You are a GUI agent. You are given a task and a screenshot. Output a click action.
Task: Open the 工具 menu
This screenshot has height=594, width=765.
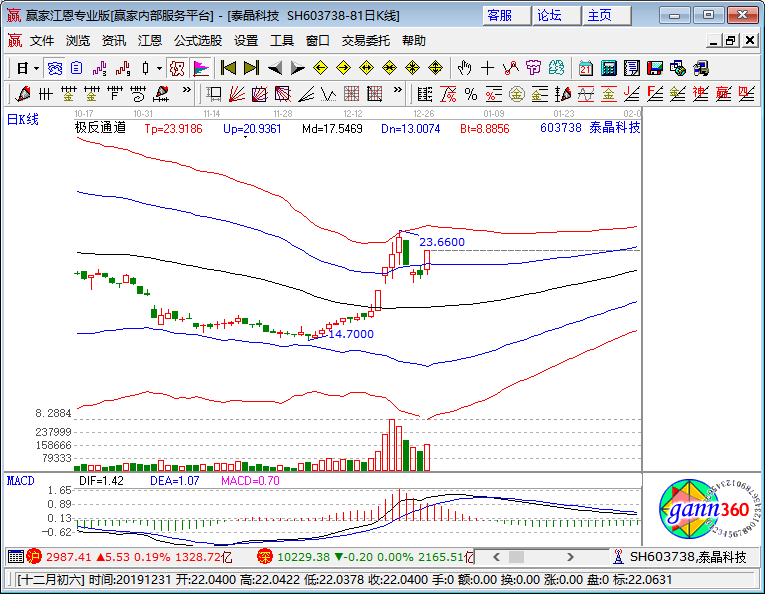[x=282, y=41]
